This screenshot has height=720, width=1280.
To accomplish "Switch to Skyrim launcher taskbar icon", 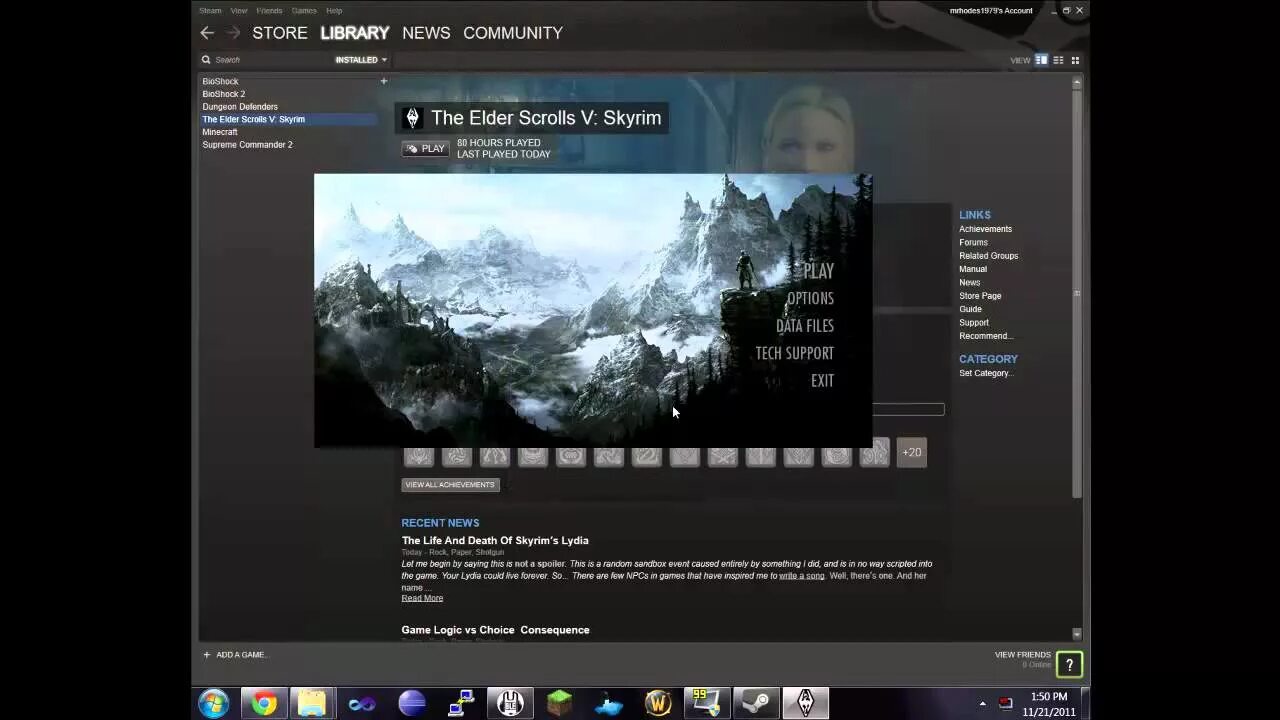I will coord(805,703).
